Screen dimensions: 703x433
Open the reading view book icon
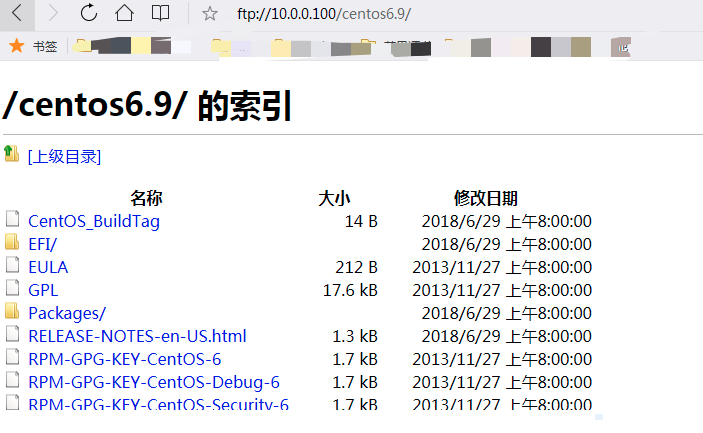[160, 13]
